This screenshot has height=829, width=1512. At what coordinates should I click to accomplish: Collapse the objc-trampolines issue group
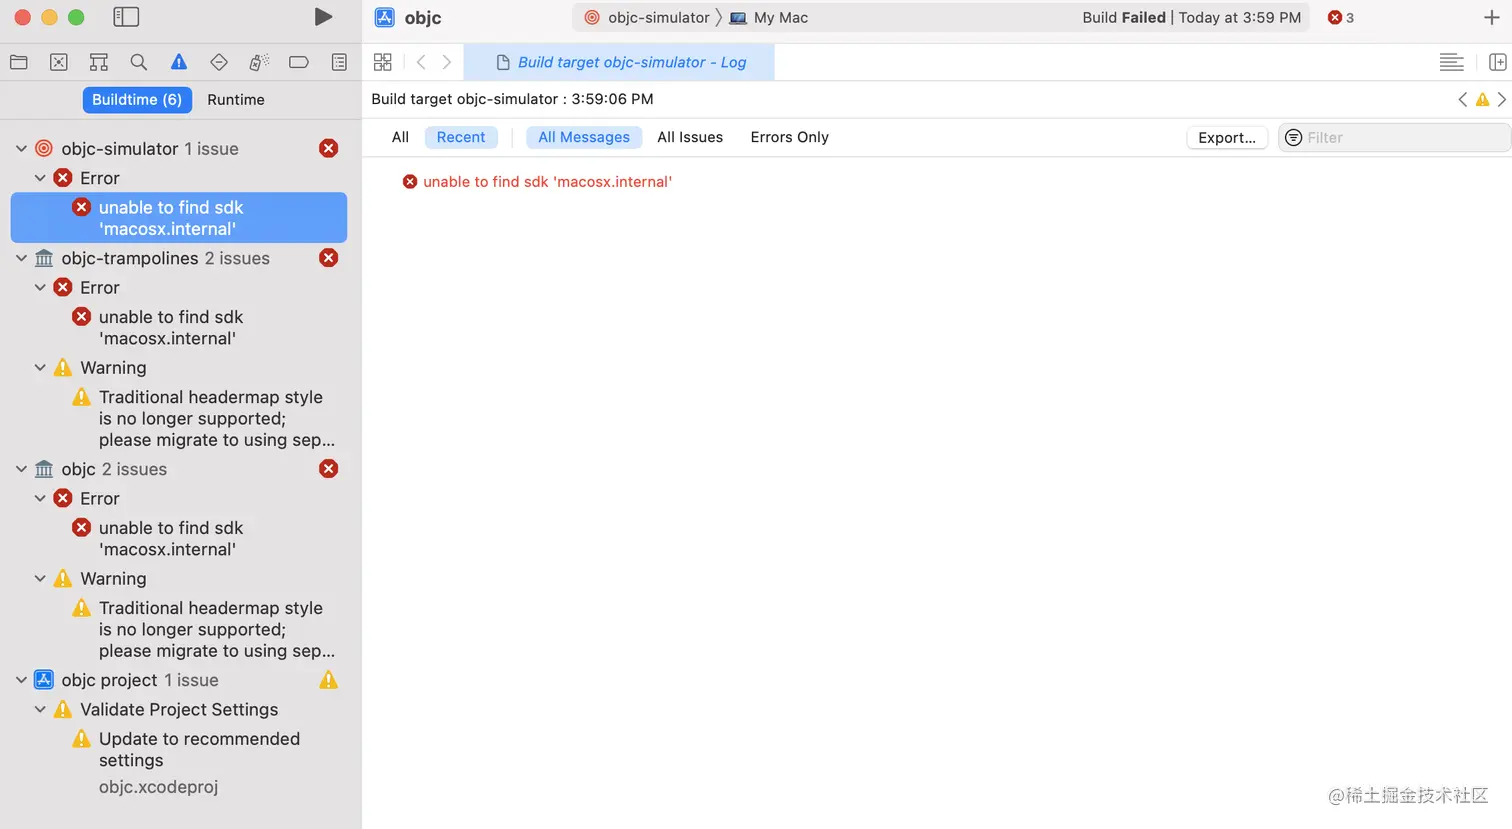coord(21,258)
